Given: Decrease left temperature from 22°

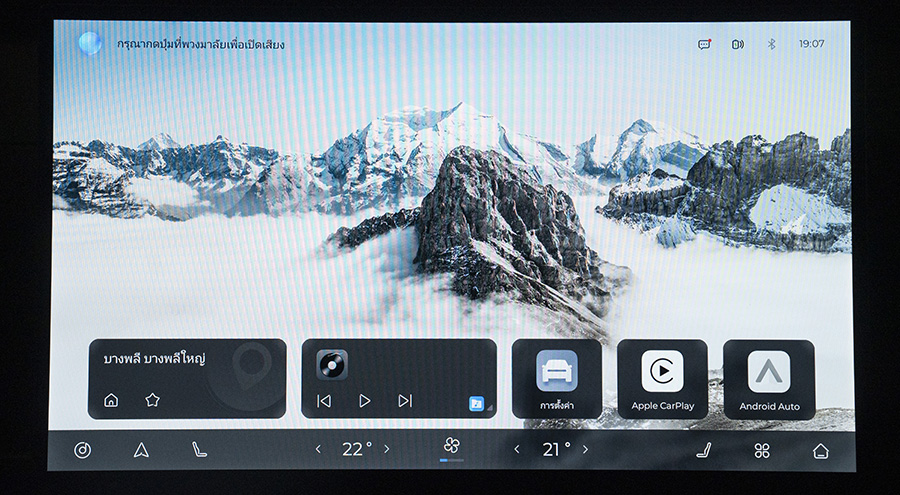Looking at the screenshot, I should [x=318, y=450].
